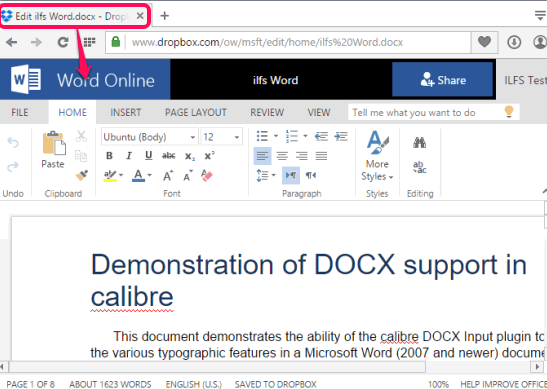Toggle Italic formatting
Viewport: 547px width, 389px height.
click(x=129, y=156)
